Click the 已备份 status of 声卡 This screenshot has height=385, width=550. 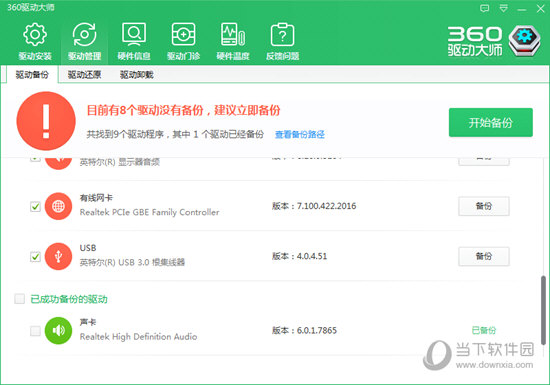(484, 330)
